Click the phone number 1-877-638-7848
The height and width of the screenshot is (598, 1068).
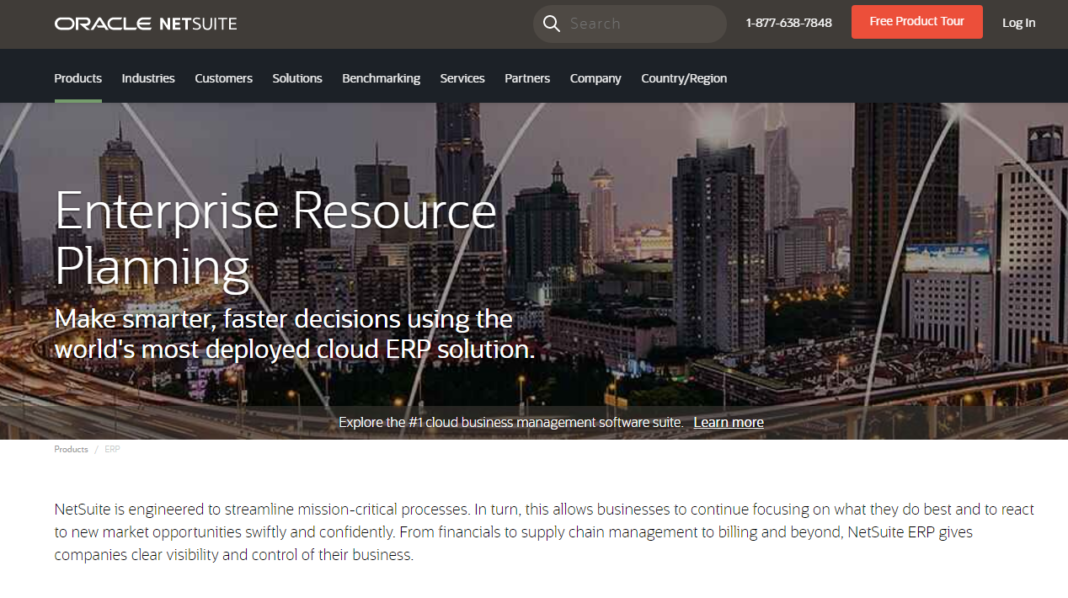pyautogui.click(x=787, y=22)
